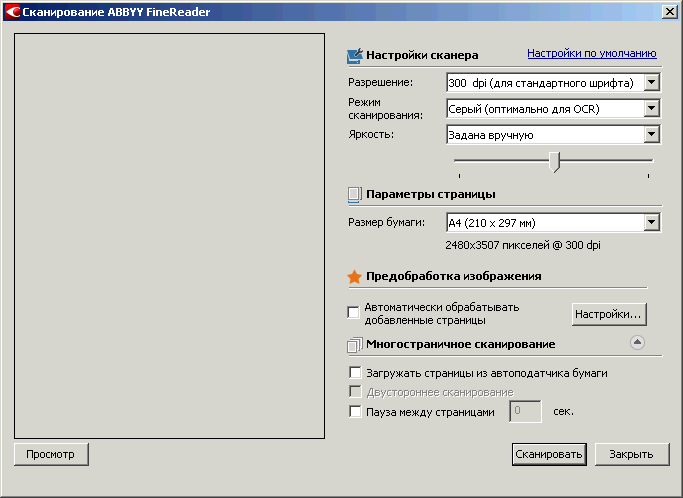Click the "Яркость:" label
683x498 pixels.
pyautogui.click(x=371, y=135)
